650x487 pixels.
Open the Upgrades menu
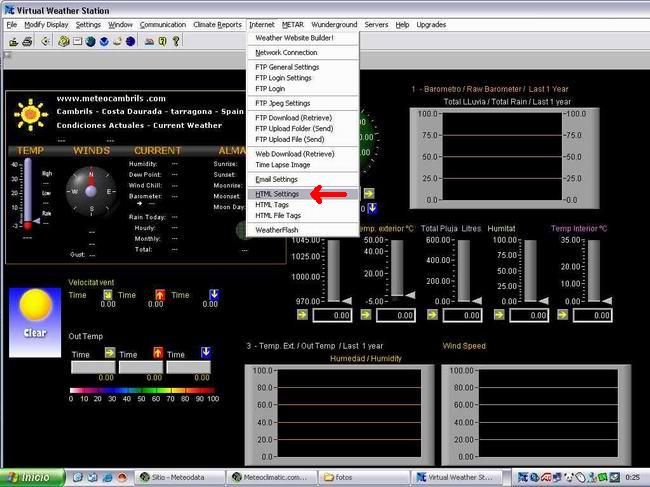(x=431, y=25)
